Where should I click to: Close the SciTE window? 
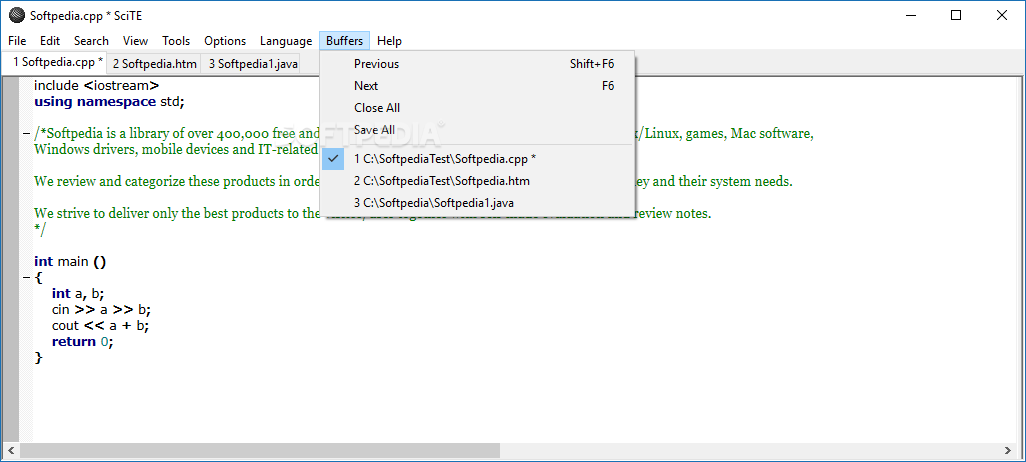click(x=1002, y=15)
